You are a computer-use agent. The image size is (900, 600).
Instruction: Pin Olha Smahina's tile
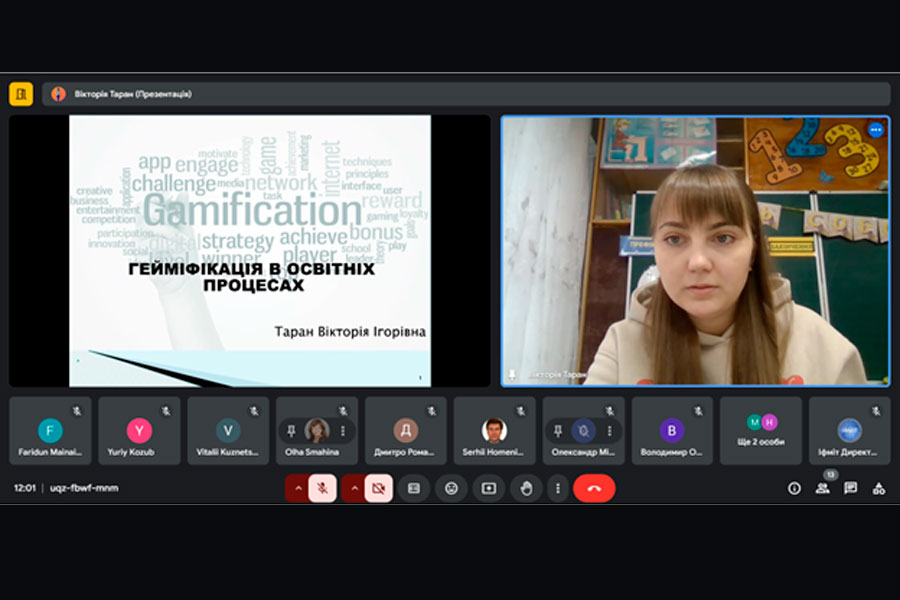[x=292, y=431]
